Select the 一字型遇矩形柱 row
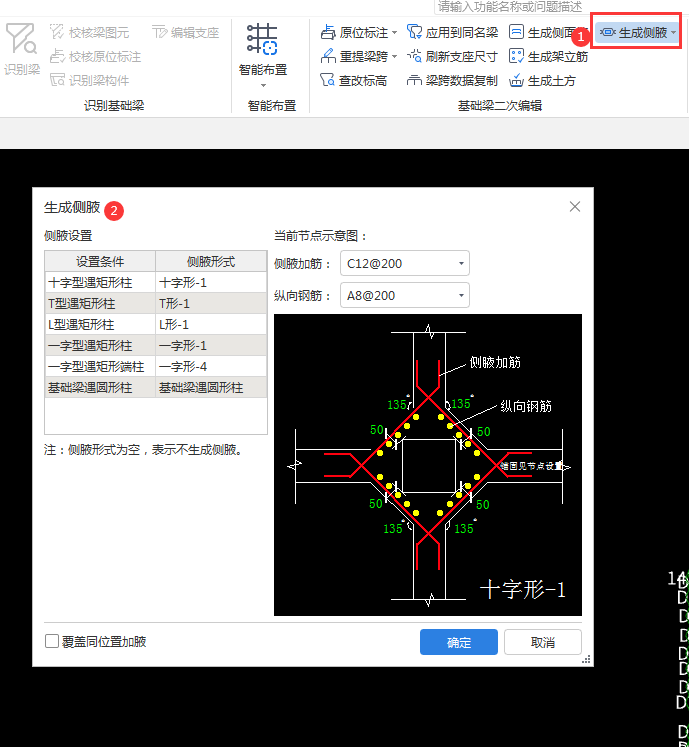Image resolution: width=689 pixels, height=747 pixels. click(x=155, y=345)
